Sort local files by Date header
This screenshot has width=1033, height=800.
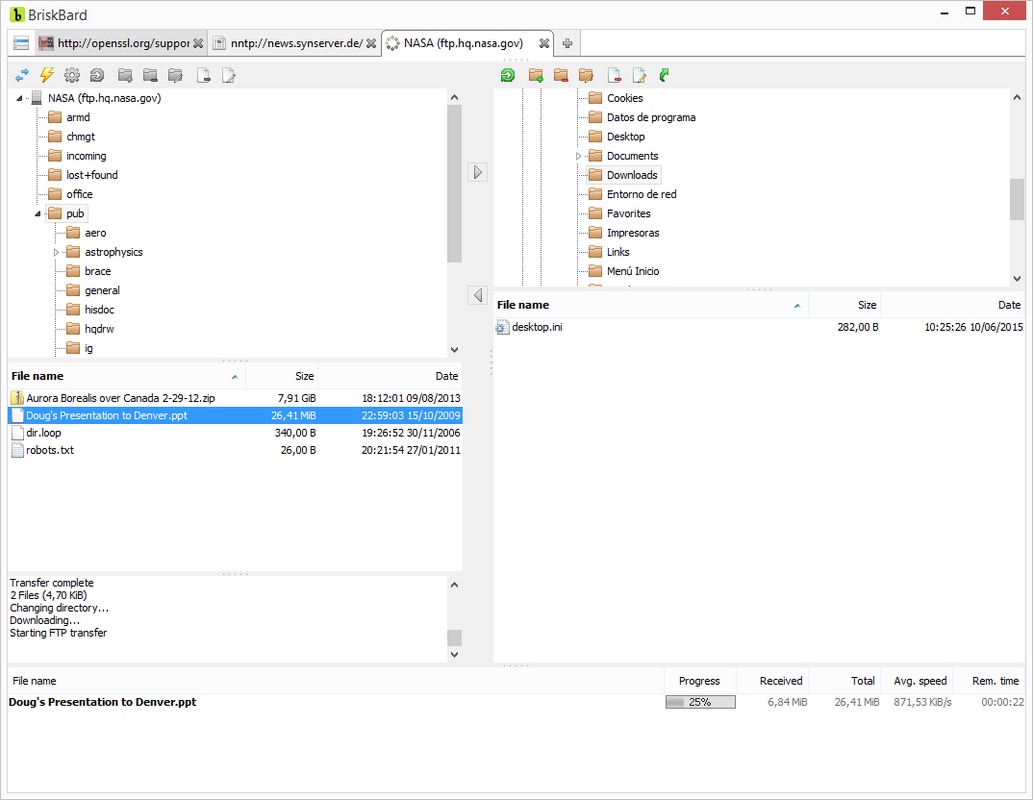[953, 305]
